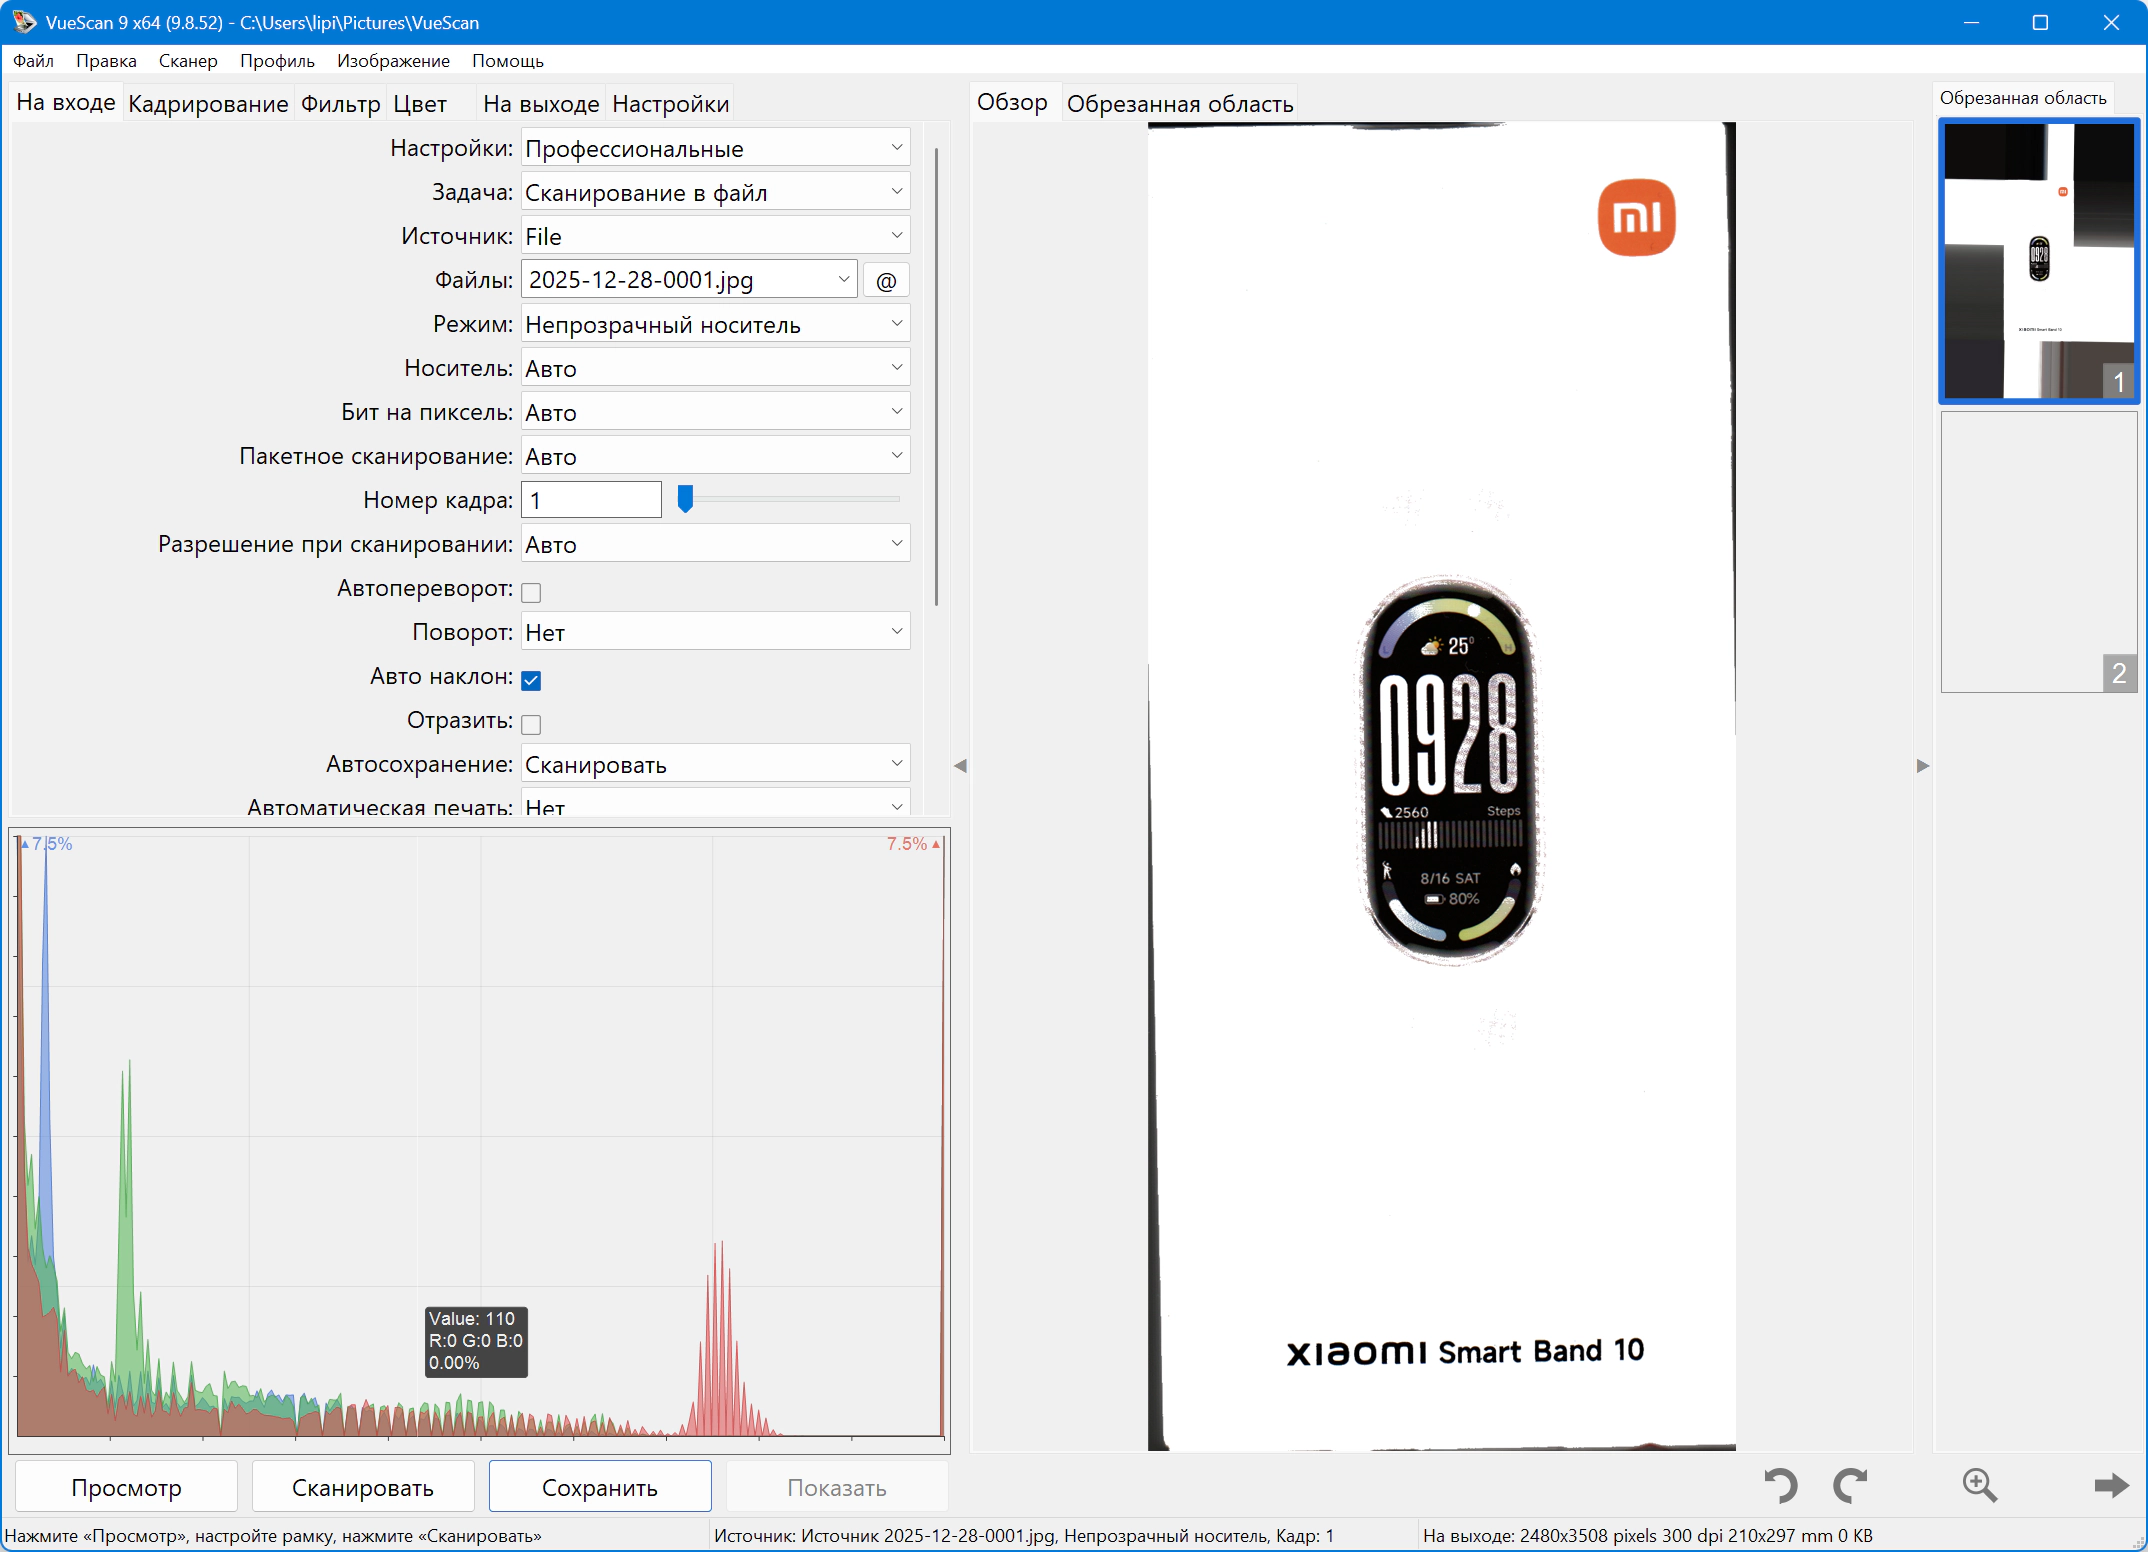Open the Настройки dropdown showing Профессиональные

click(715, 149)
